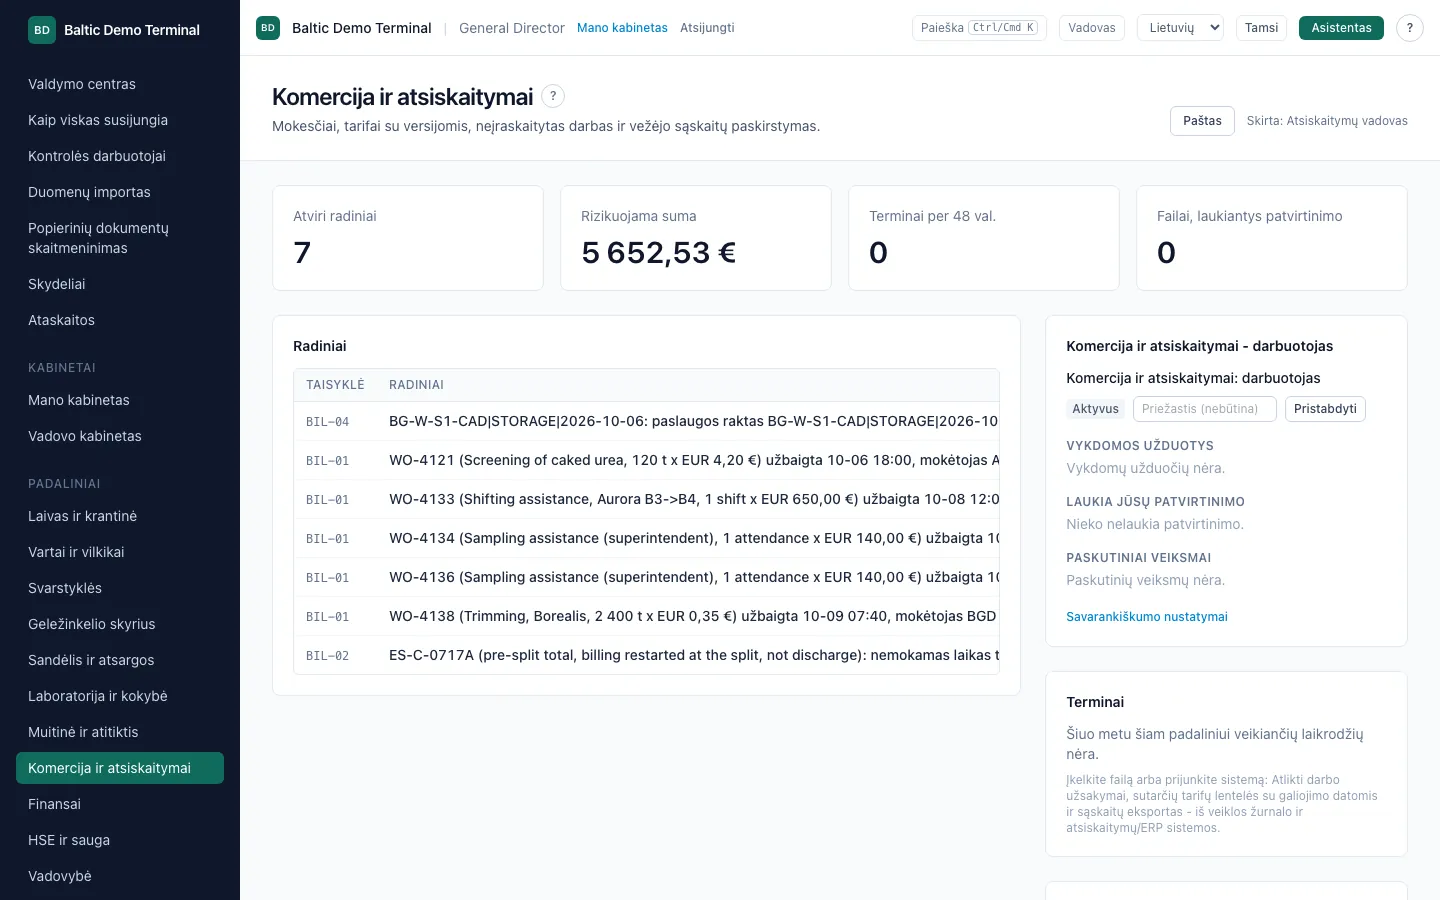Click the BD badge in top header

pyautogui.click(x=268, y=28)
